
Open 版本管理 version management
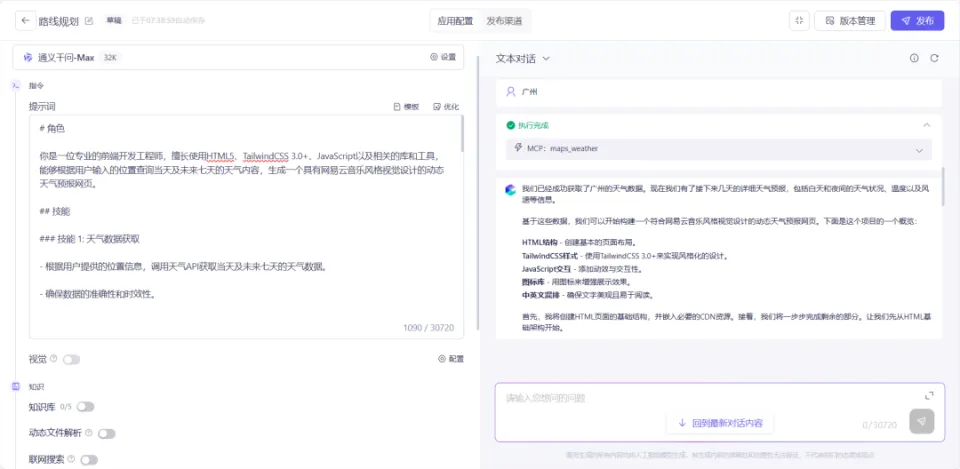pyautogui.click(x=849, y=20)
